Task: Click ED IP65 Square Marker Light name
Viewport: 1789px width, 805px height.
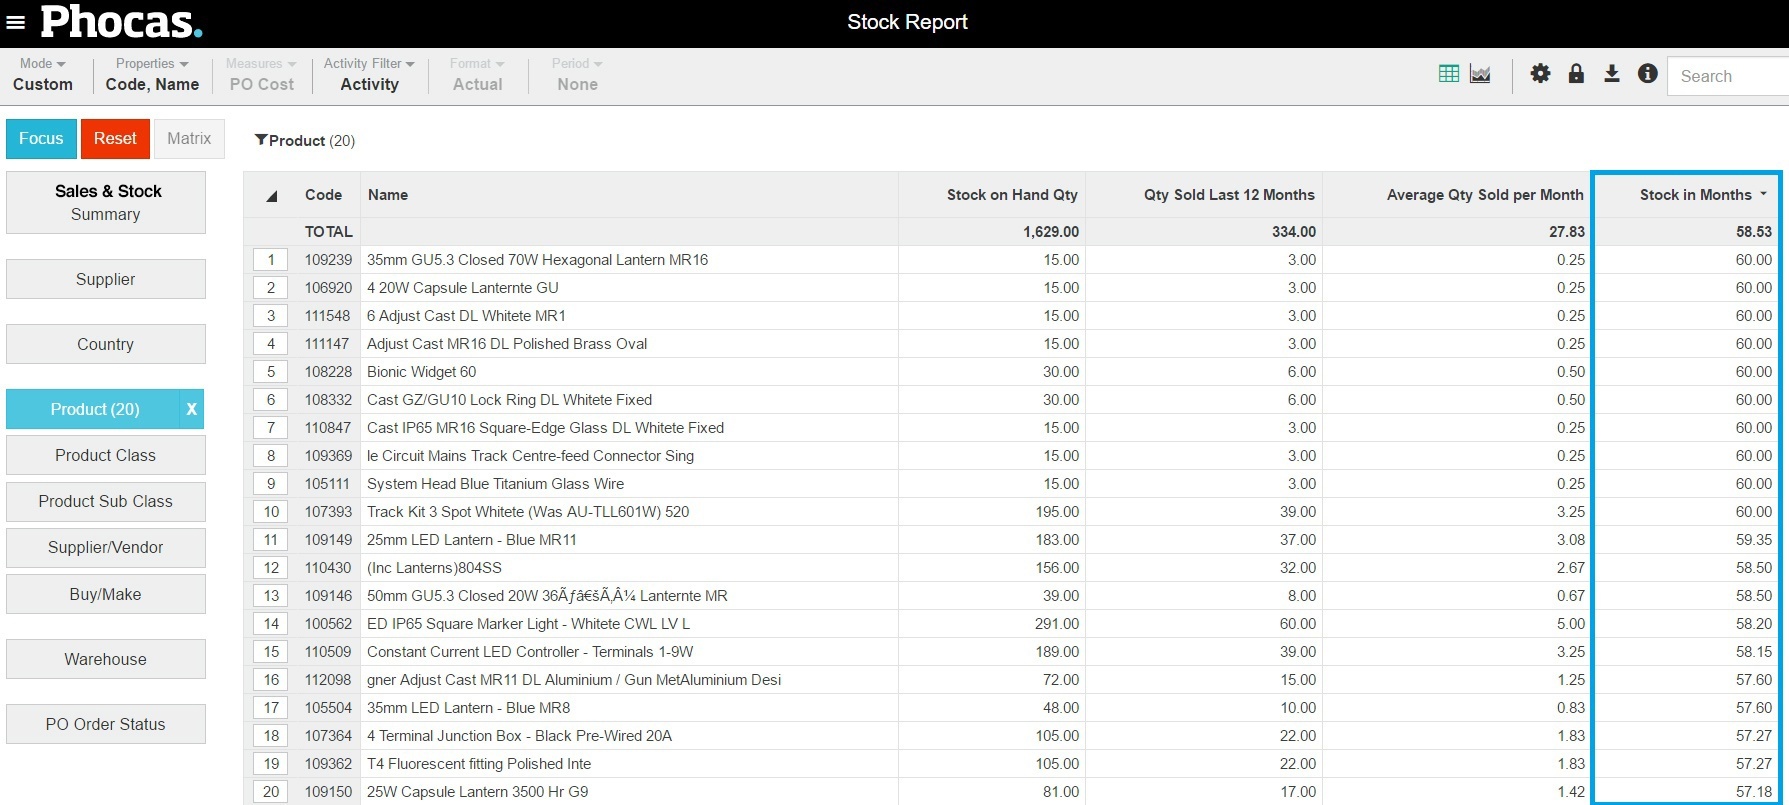Action: (528, 624)
